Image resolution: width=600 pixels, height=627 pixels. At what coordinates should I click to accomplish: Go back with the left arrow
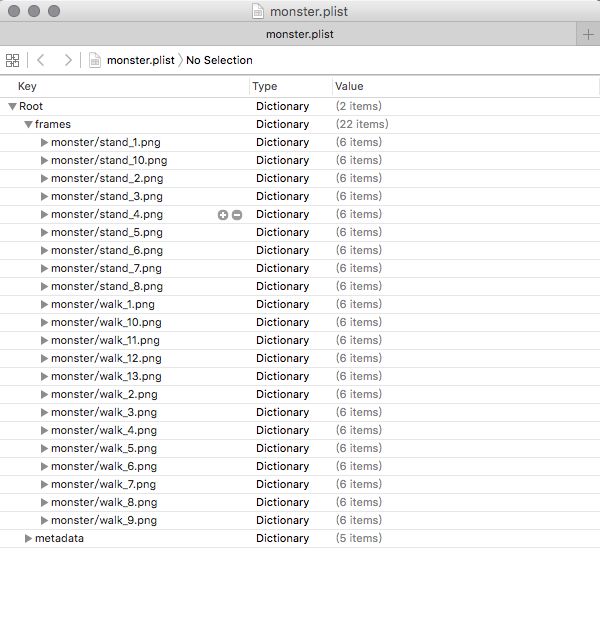coord(40,60)
